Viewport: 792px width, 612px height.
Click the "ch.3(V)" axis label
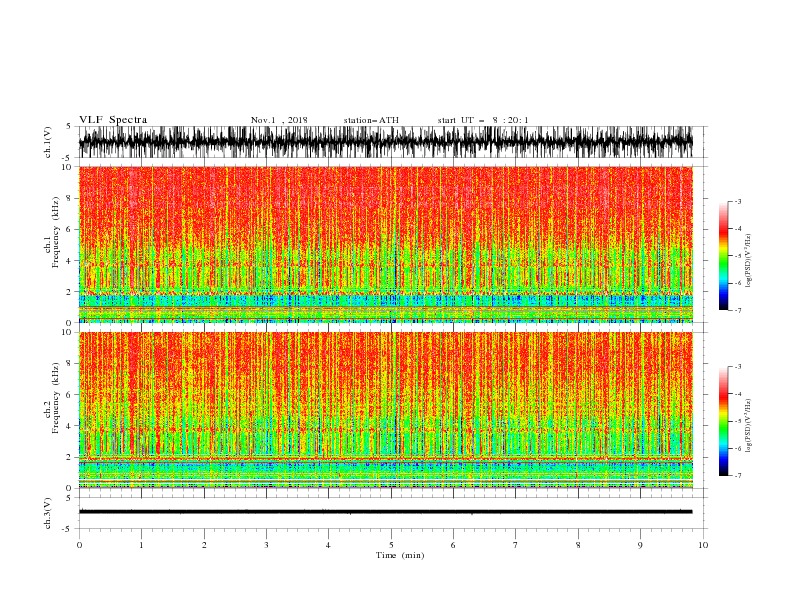pyautogui.click(x=48, y=513)
